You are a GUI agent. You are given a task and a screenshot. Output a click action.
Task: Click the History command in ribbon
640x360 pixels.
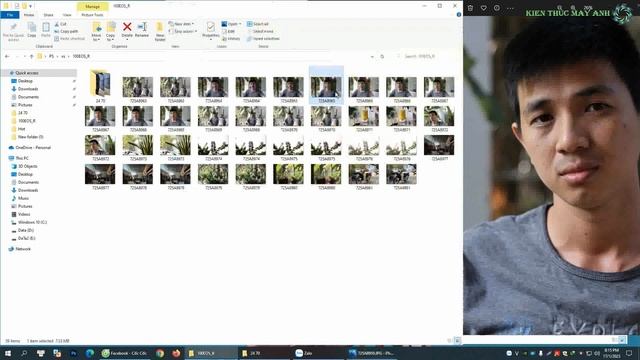231,39
